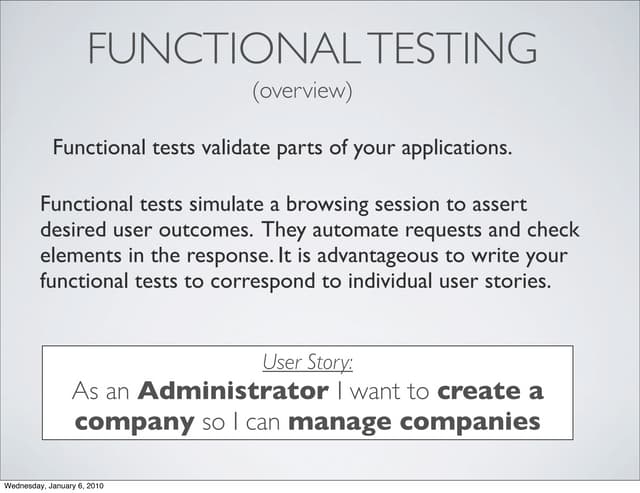Viewport: 640px width, 493px height.
Task: Click the bold word 'company' in the story box
Action: [x=134, y=422]
